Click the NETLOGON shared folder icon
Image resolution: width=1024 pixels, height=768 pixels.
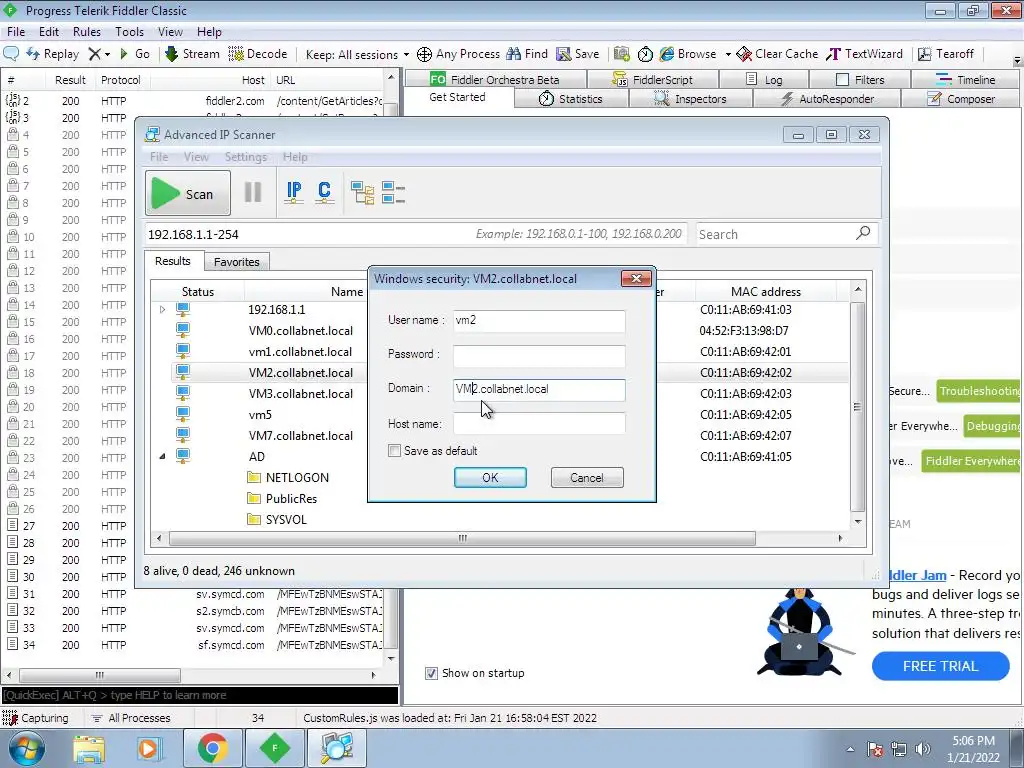point(254,477)
